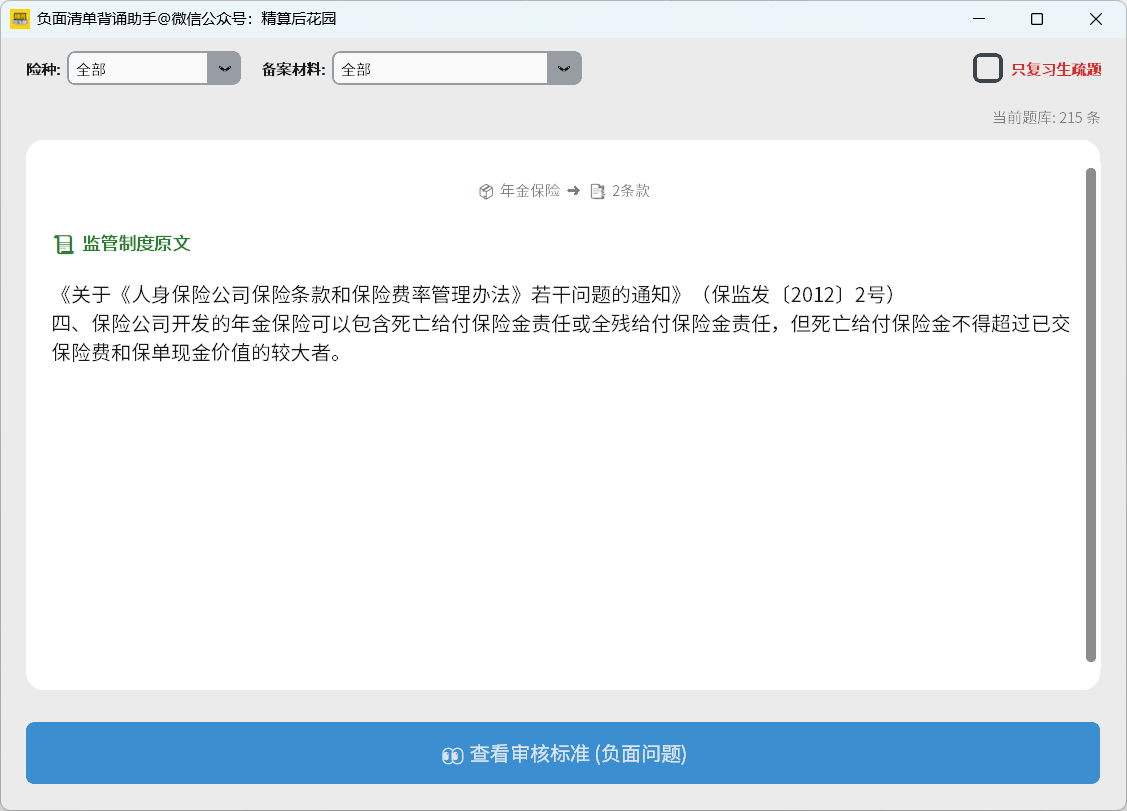Click the app icon in the title bar

(19, 19)
